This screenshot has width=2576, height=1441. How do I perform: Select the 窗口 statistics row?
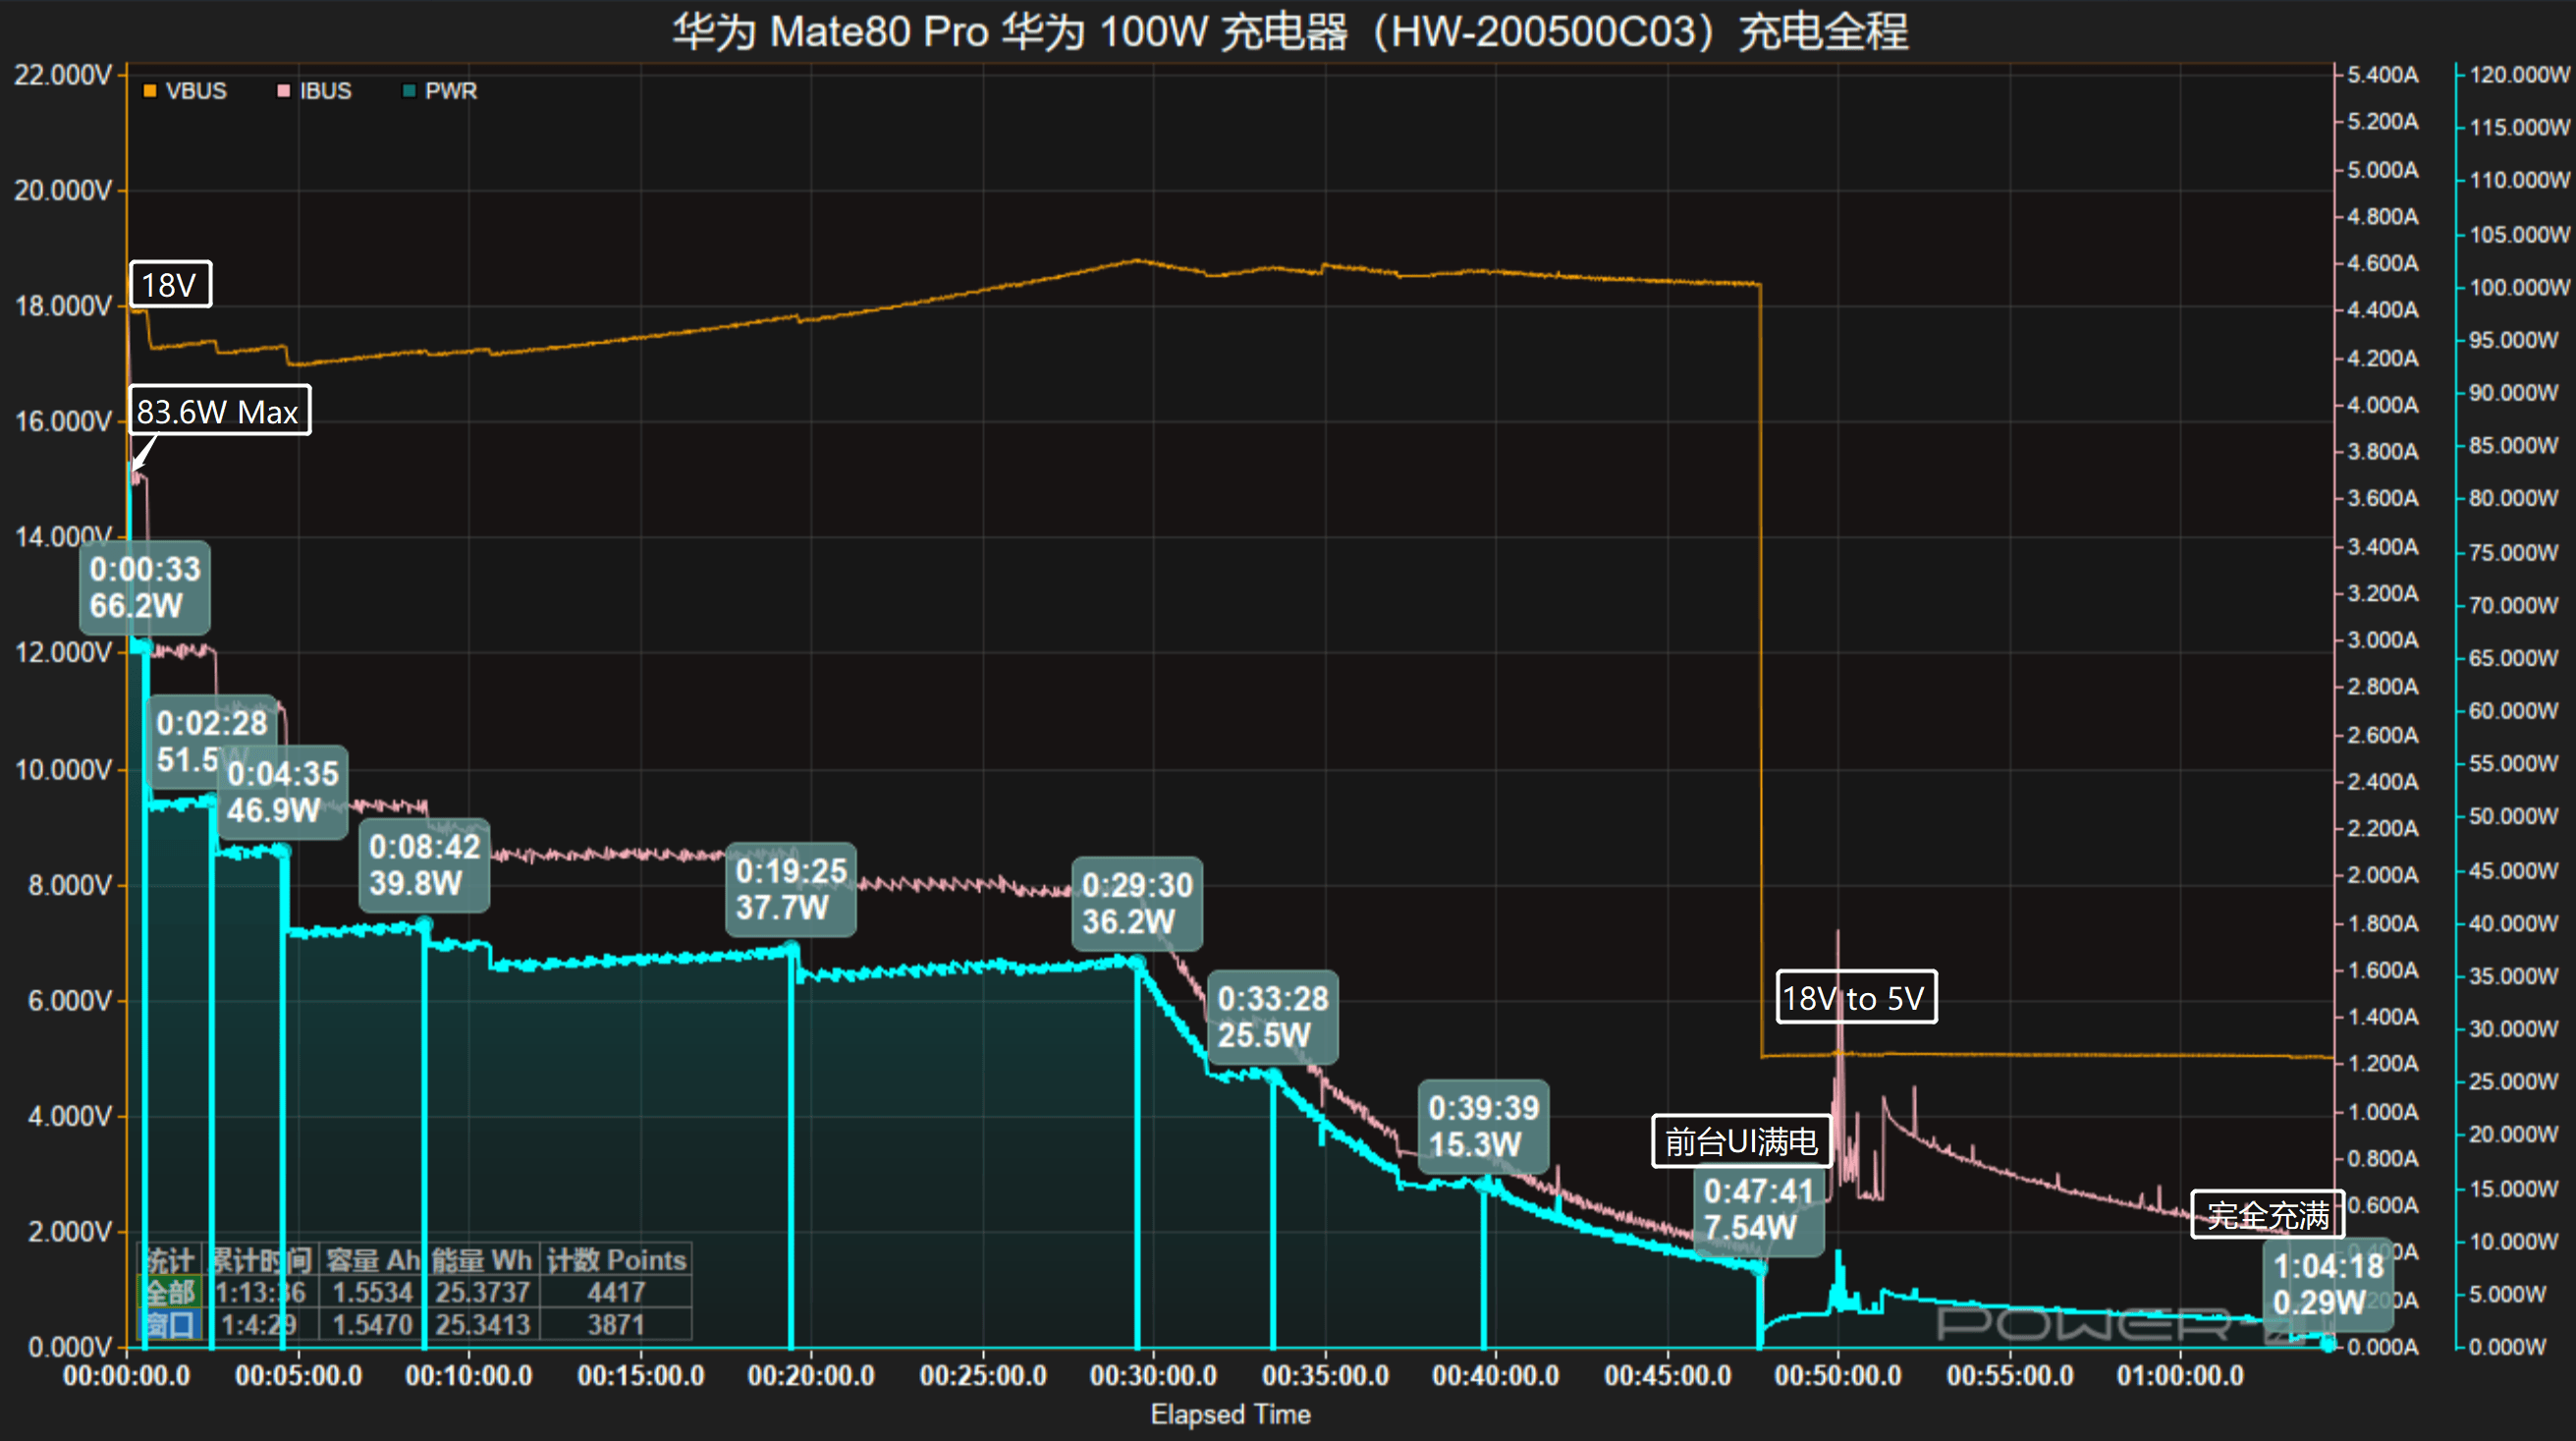[172, 1324]
